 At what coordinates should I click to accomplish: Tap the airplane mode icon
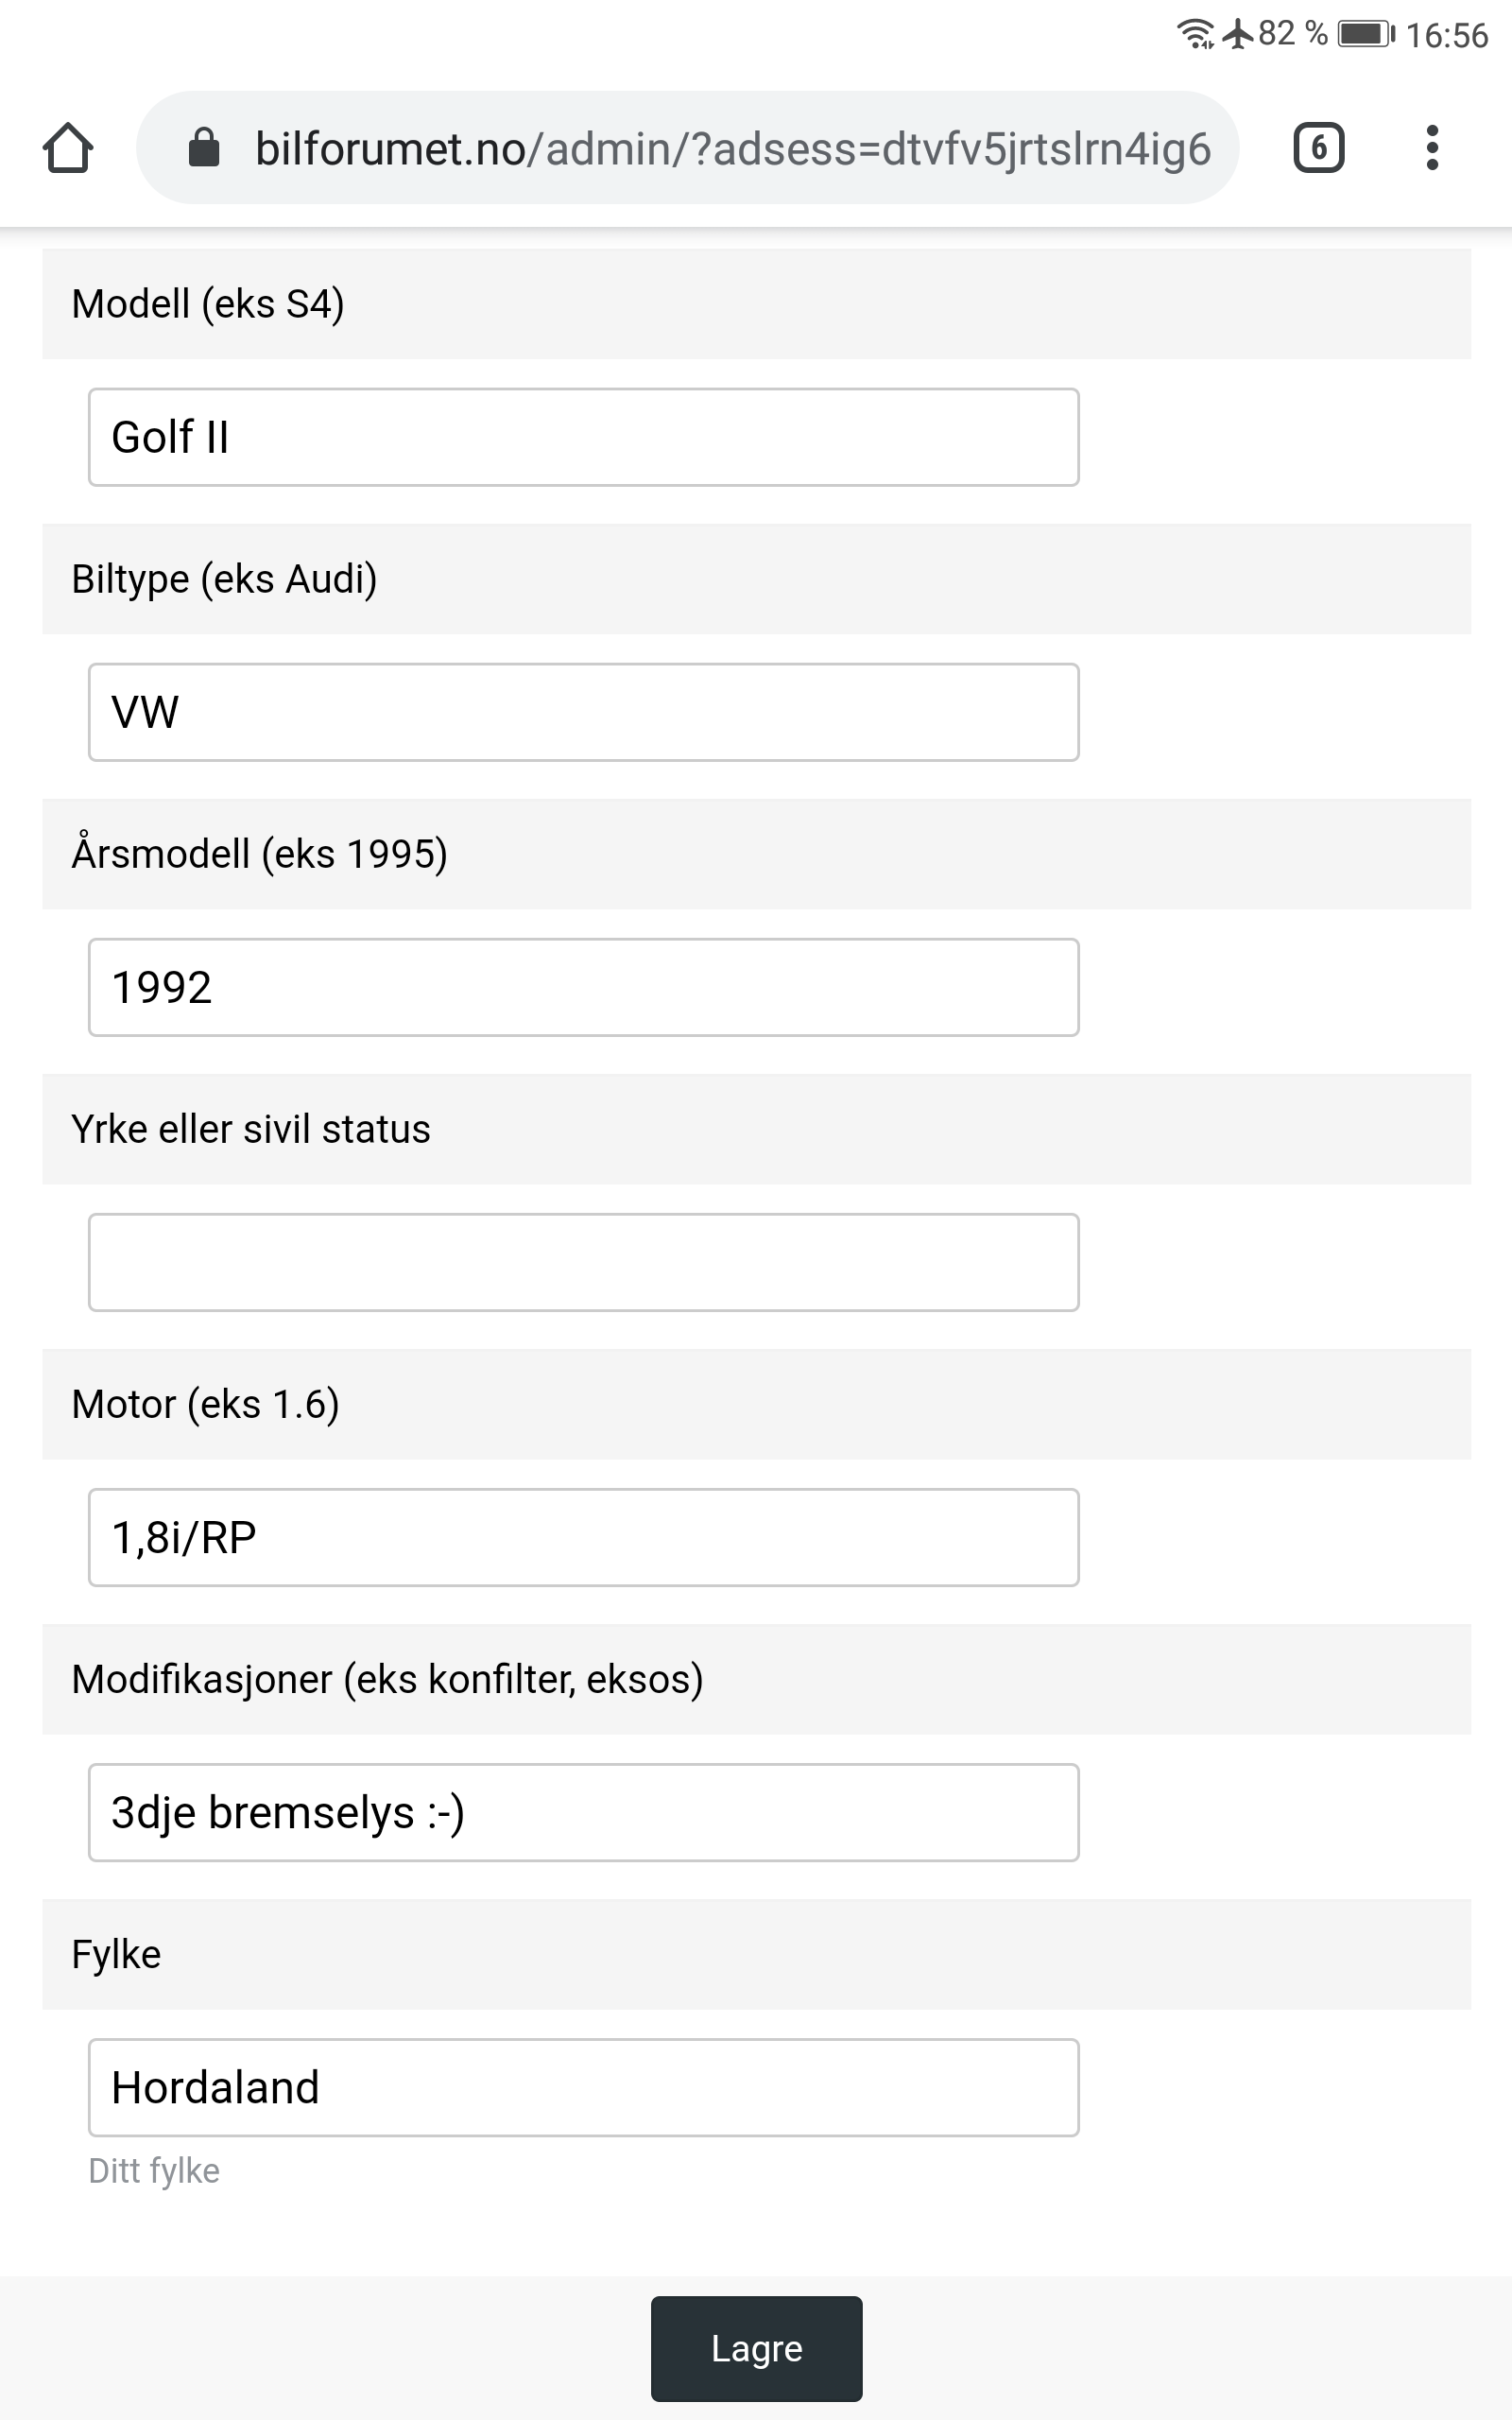(1238, 34)
